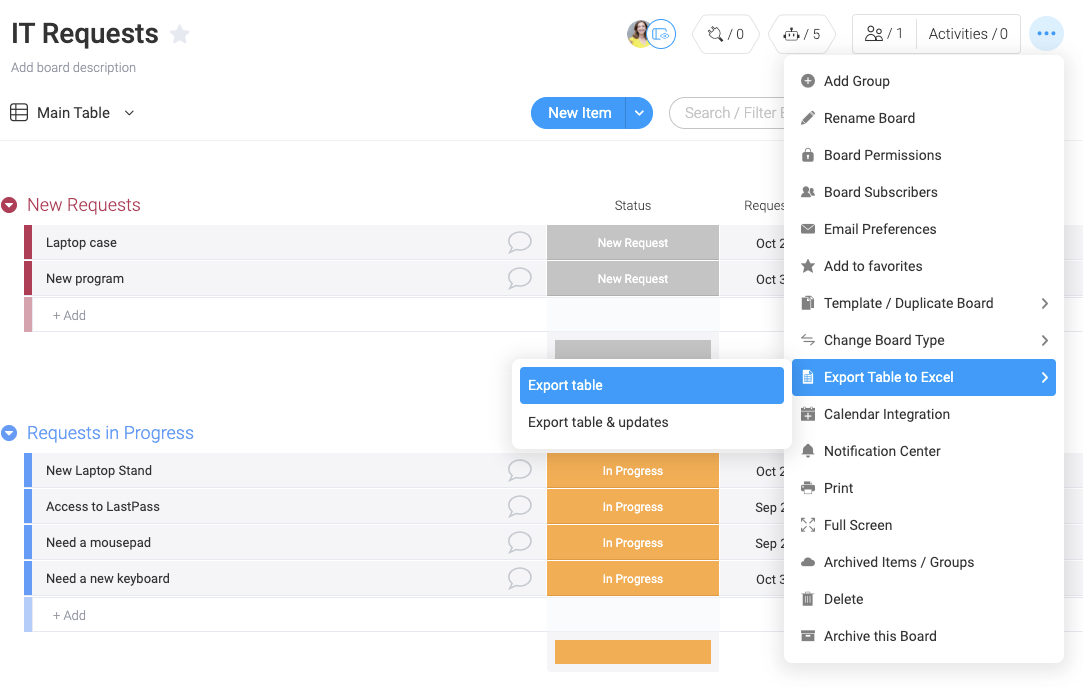Image resolution: width=1083 pixels, height=688 pixels.
Task: Expand Template / Duplicate Board submenu arrow
Action: pyautogui.click(x=1044, y=303)
